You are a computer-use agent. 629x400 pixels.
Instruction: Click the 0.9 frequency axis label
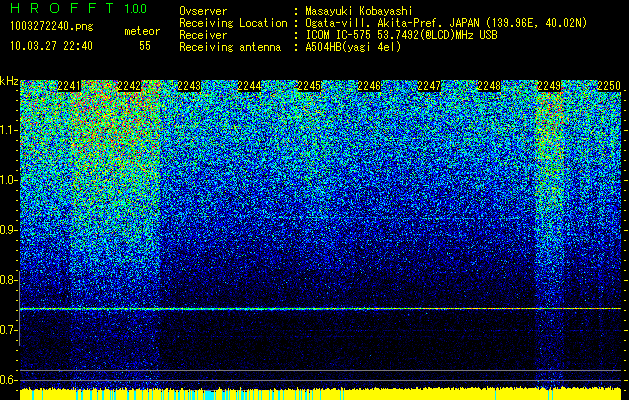9,230
